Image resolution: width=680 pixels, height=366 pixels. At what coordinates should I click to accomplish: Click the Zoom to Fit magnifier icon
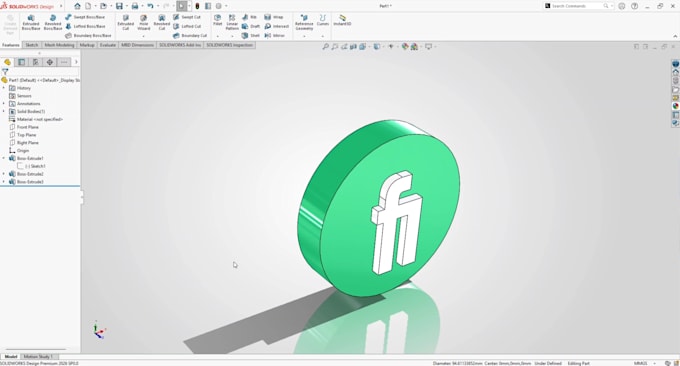(326, 46)
